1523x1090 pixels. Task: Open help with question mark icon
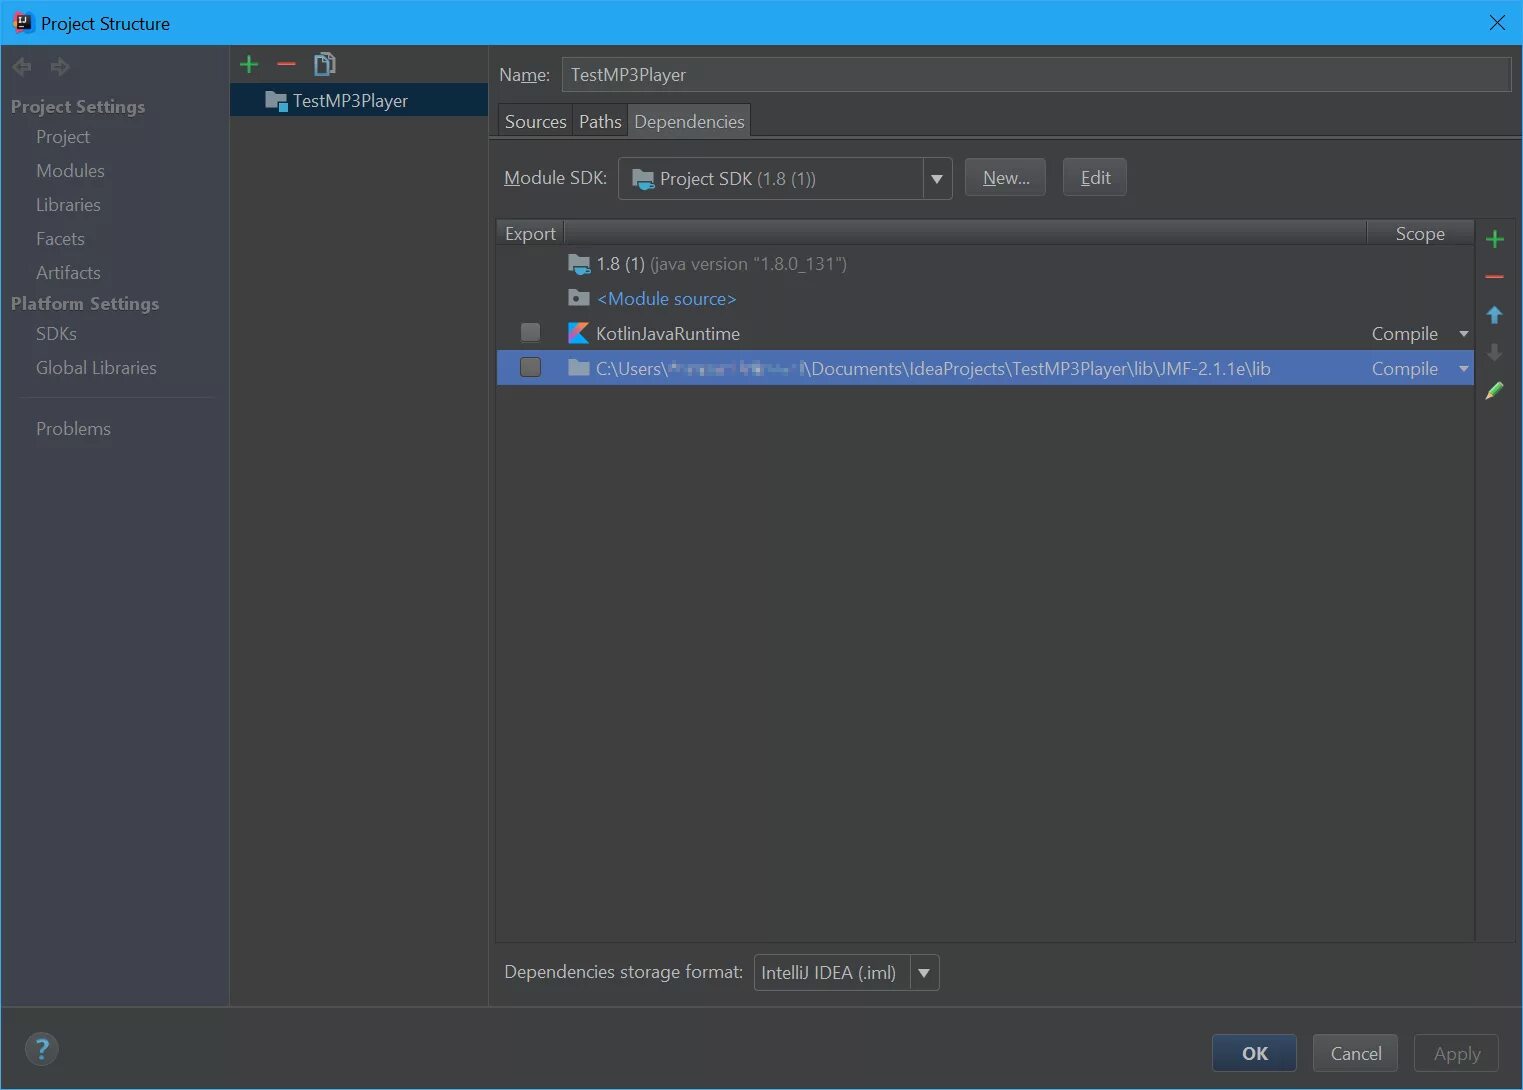coord(42,1049)
